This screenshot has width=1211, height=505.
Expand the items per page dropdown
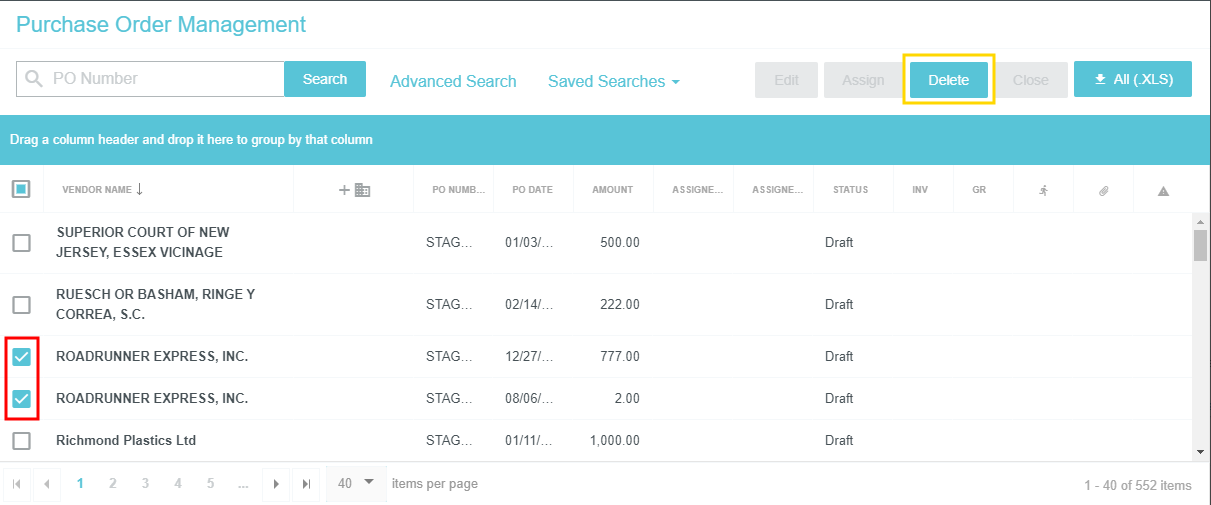[356, 483]
